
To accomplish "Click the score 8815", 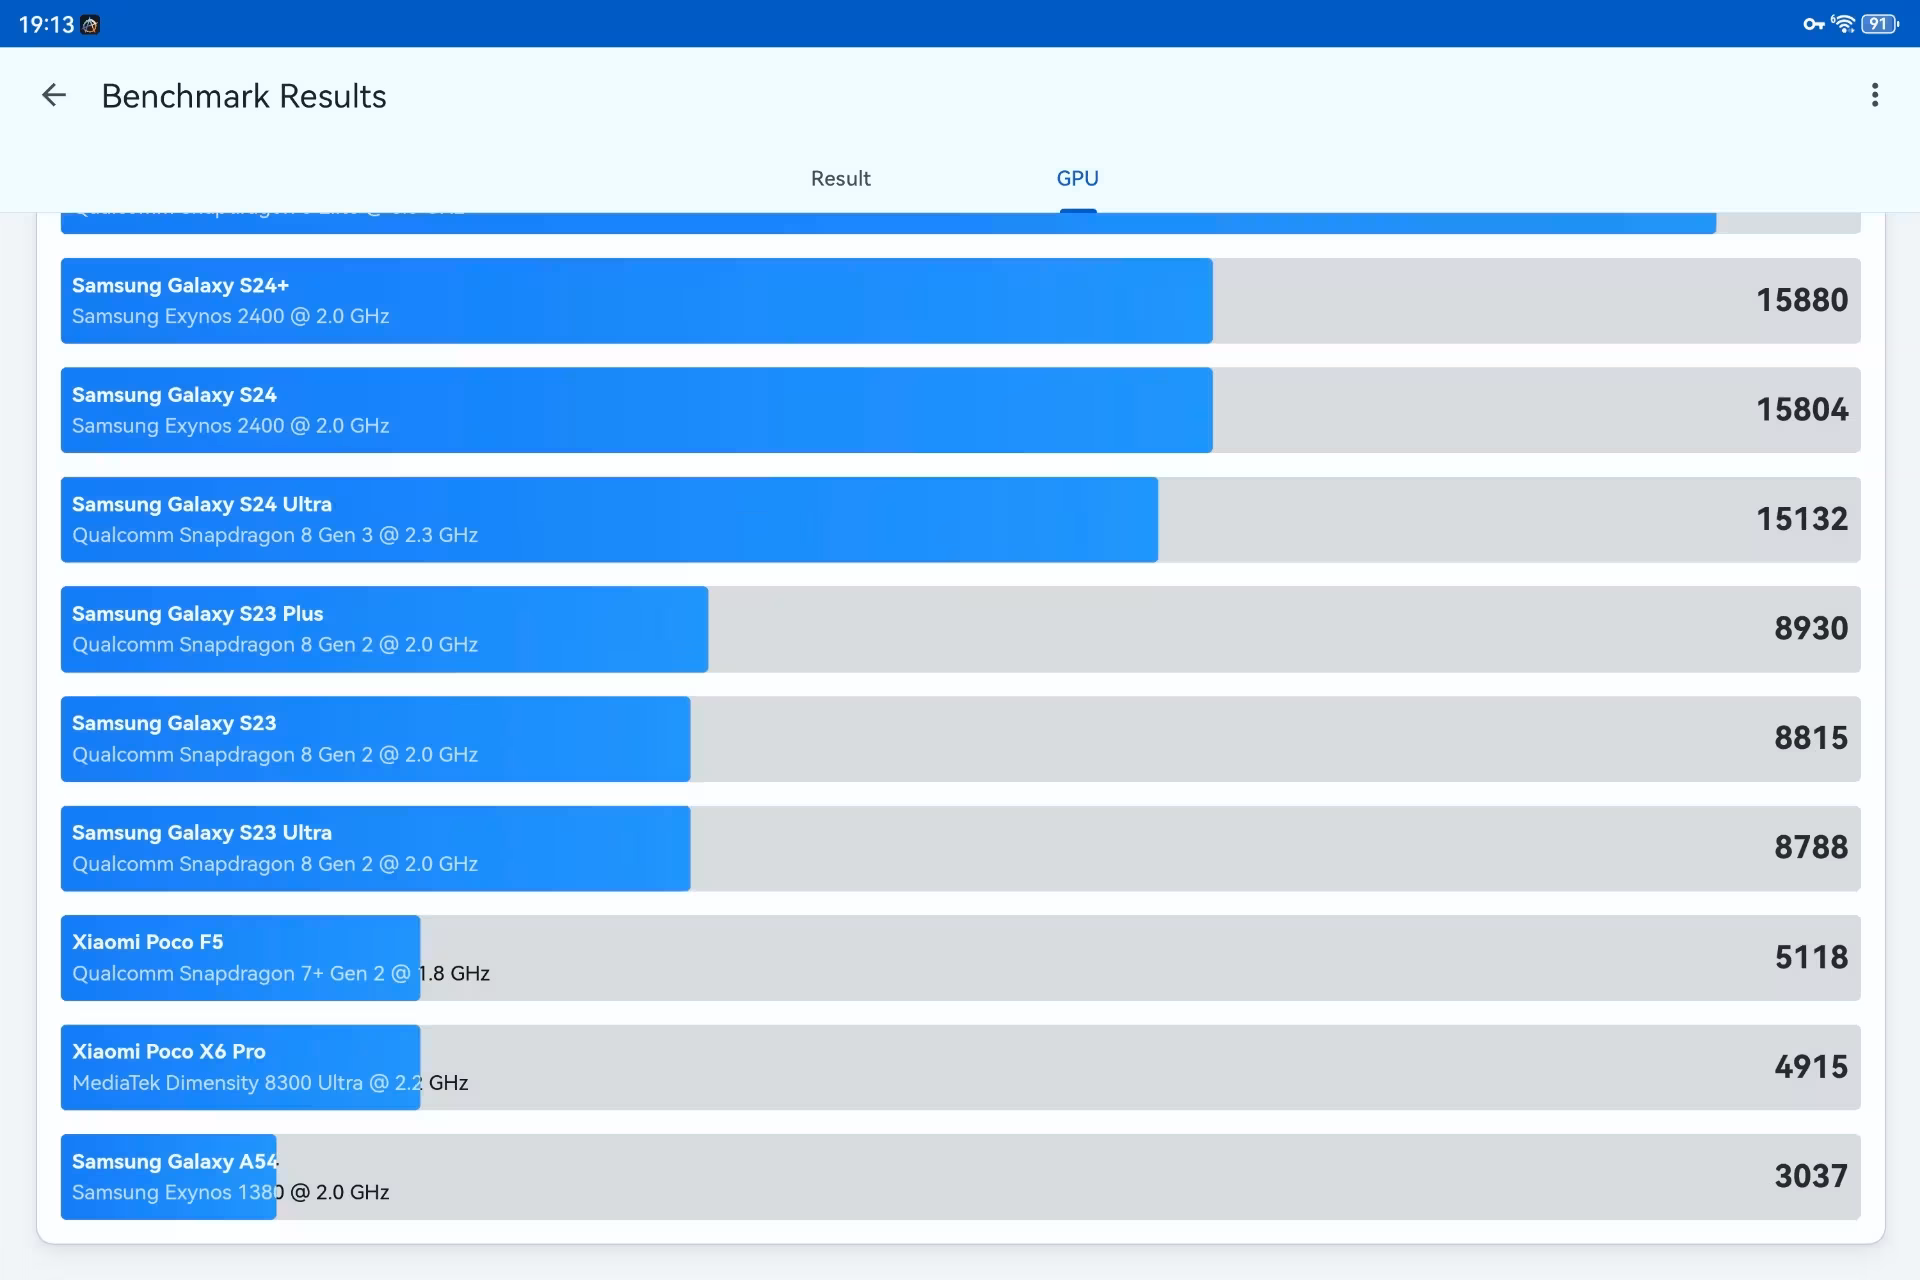I will click(x=1811, y=738).
